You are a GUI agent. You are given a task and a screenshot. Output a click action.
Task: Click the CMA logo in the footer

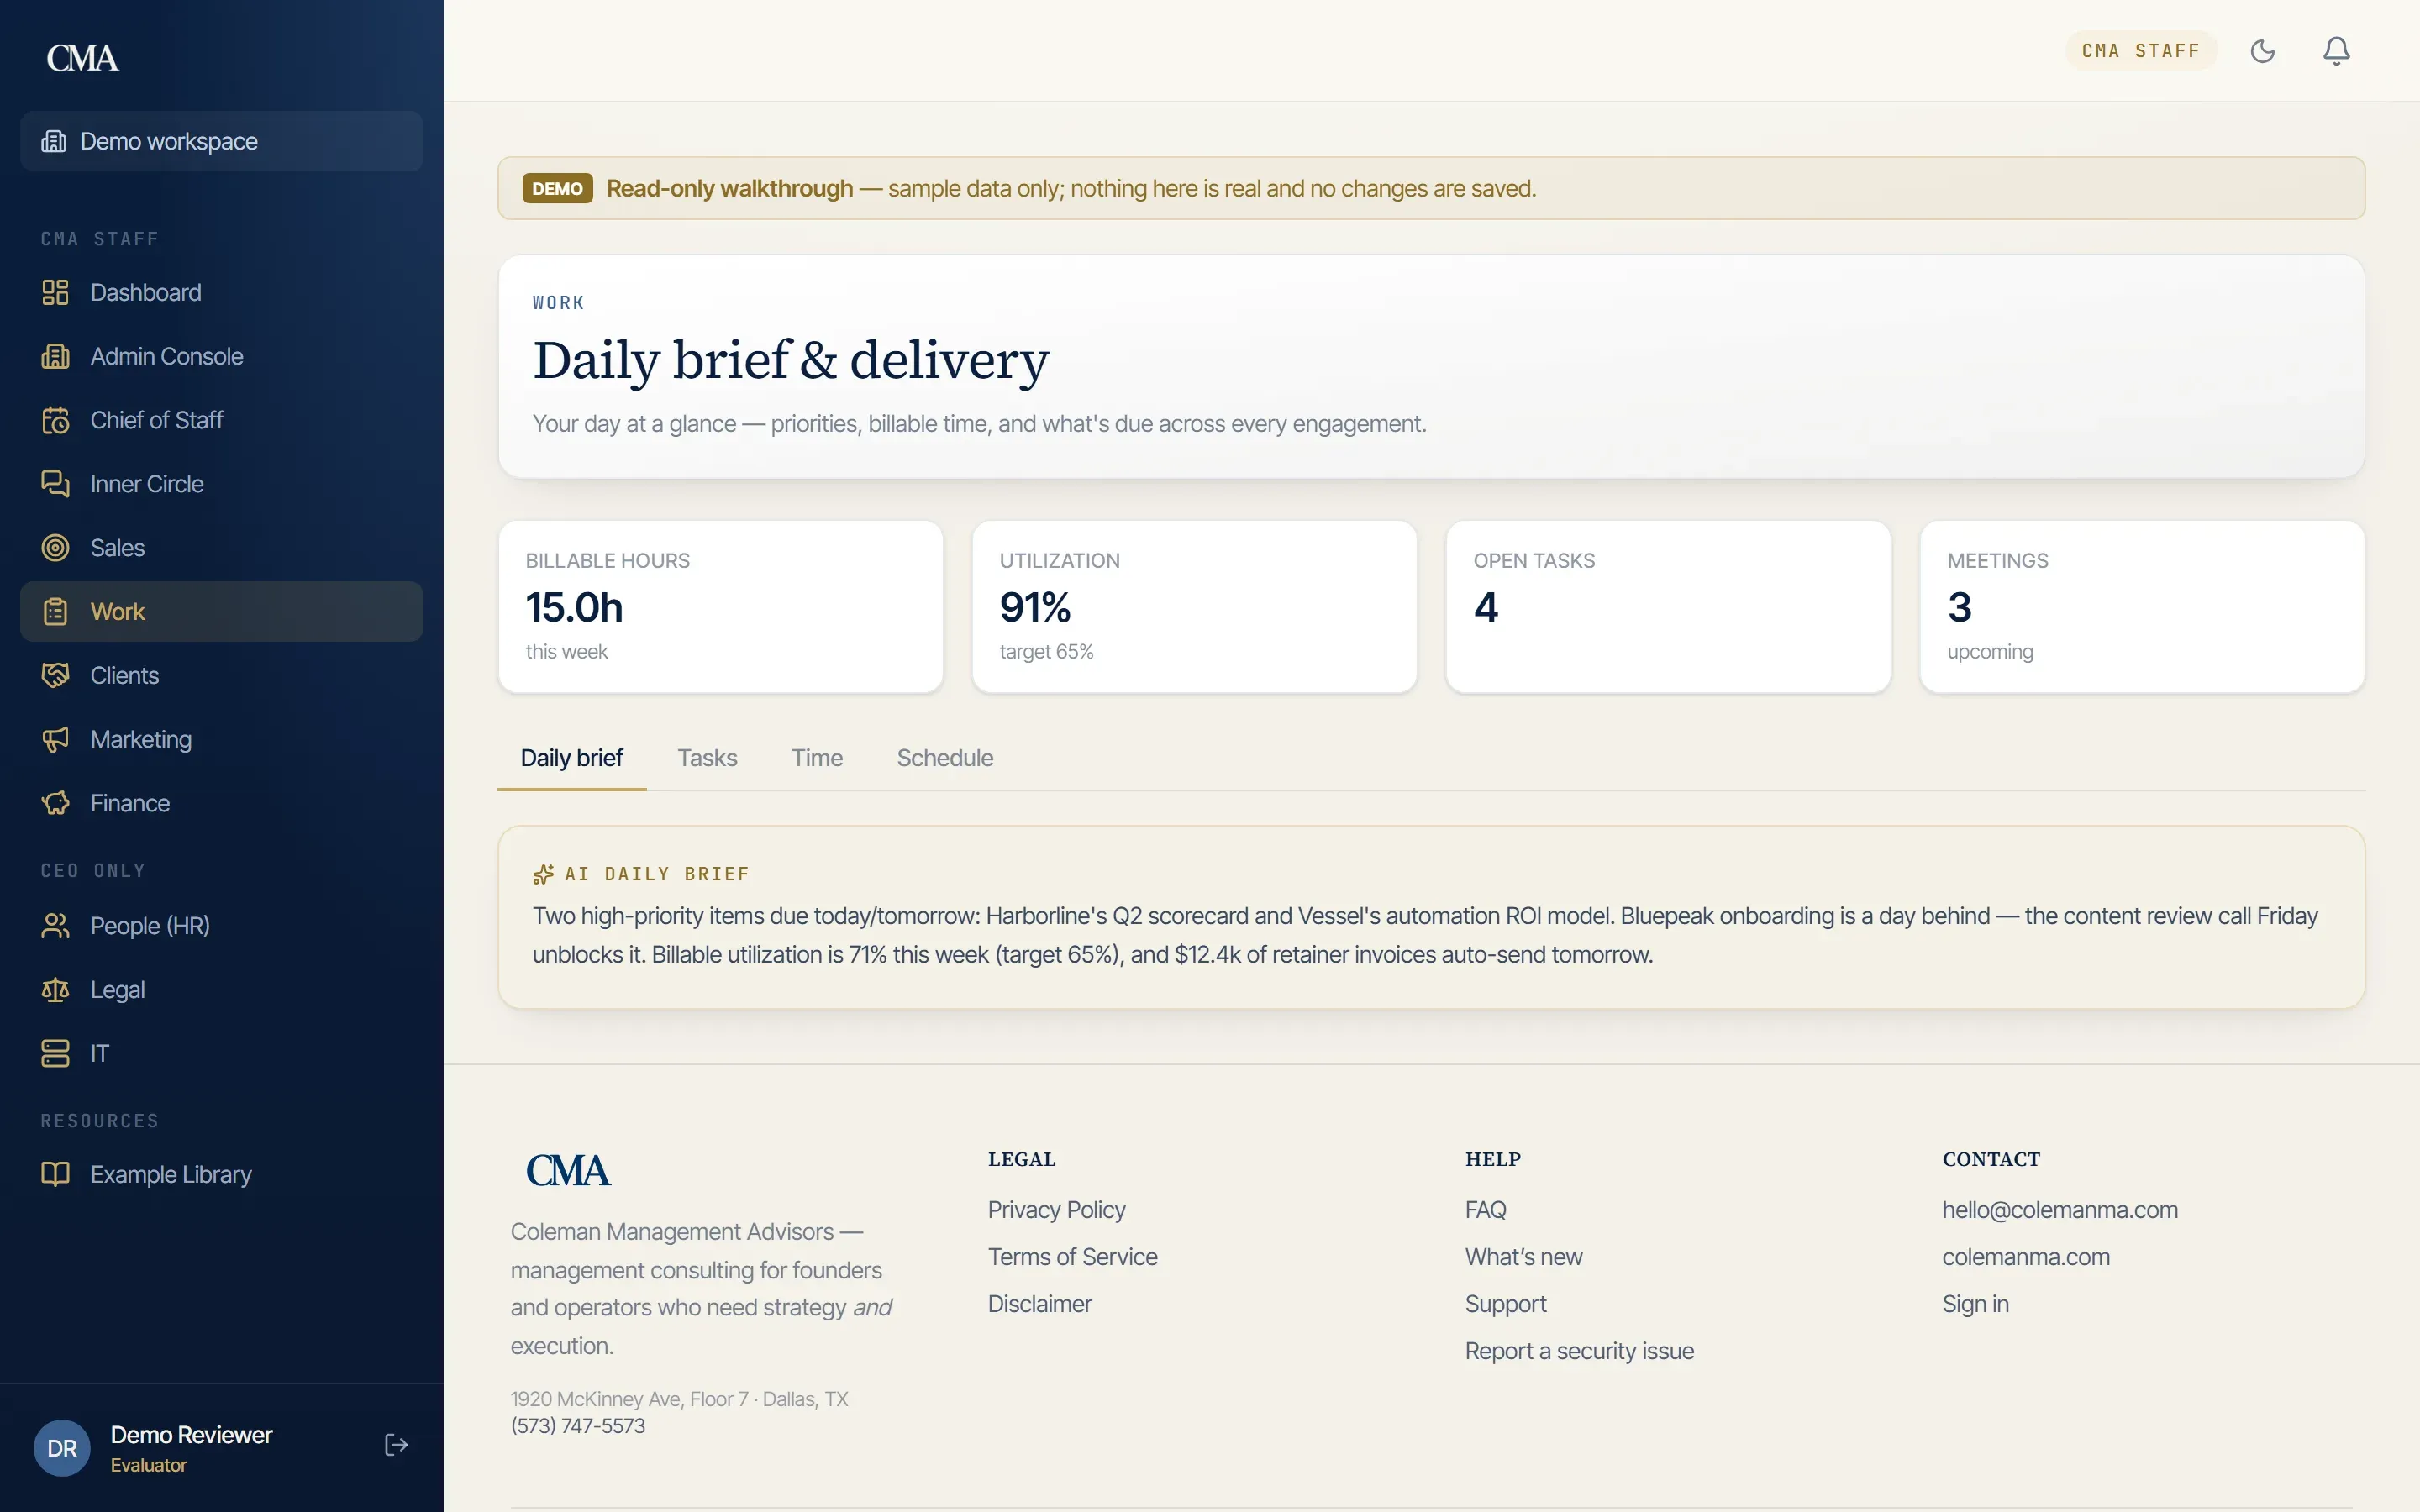point(568,1170)
